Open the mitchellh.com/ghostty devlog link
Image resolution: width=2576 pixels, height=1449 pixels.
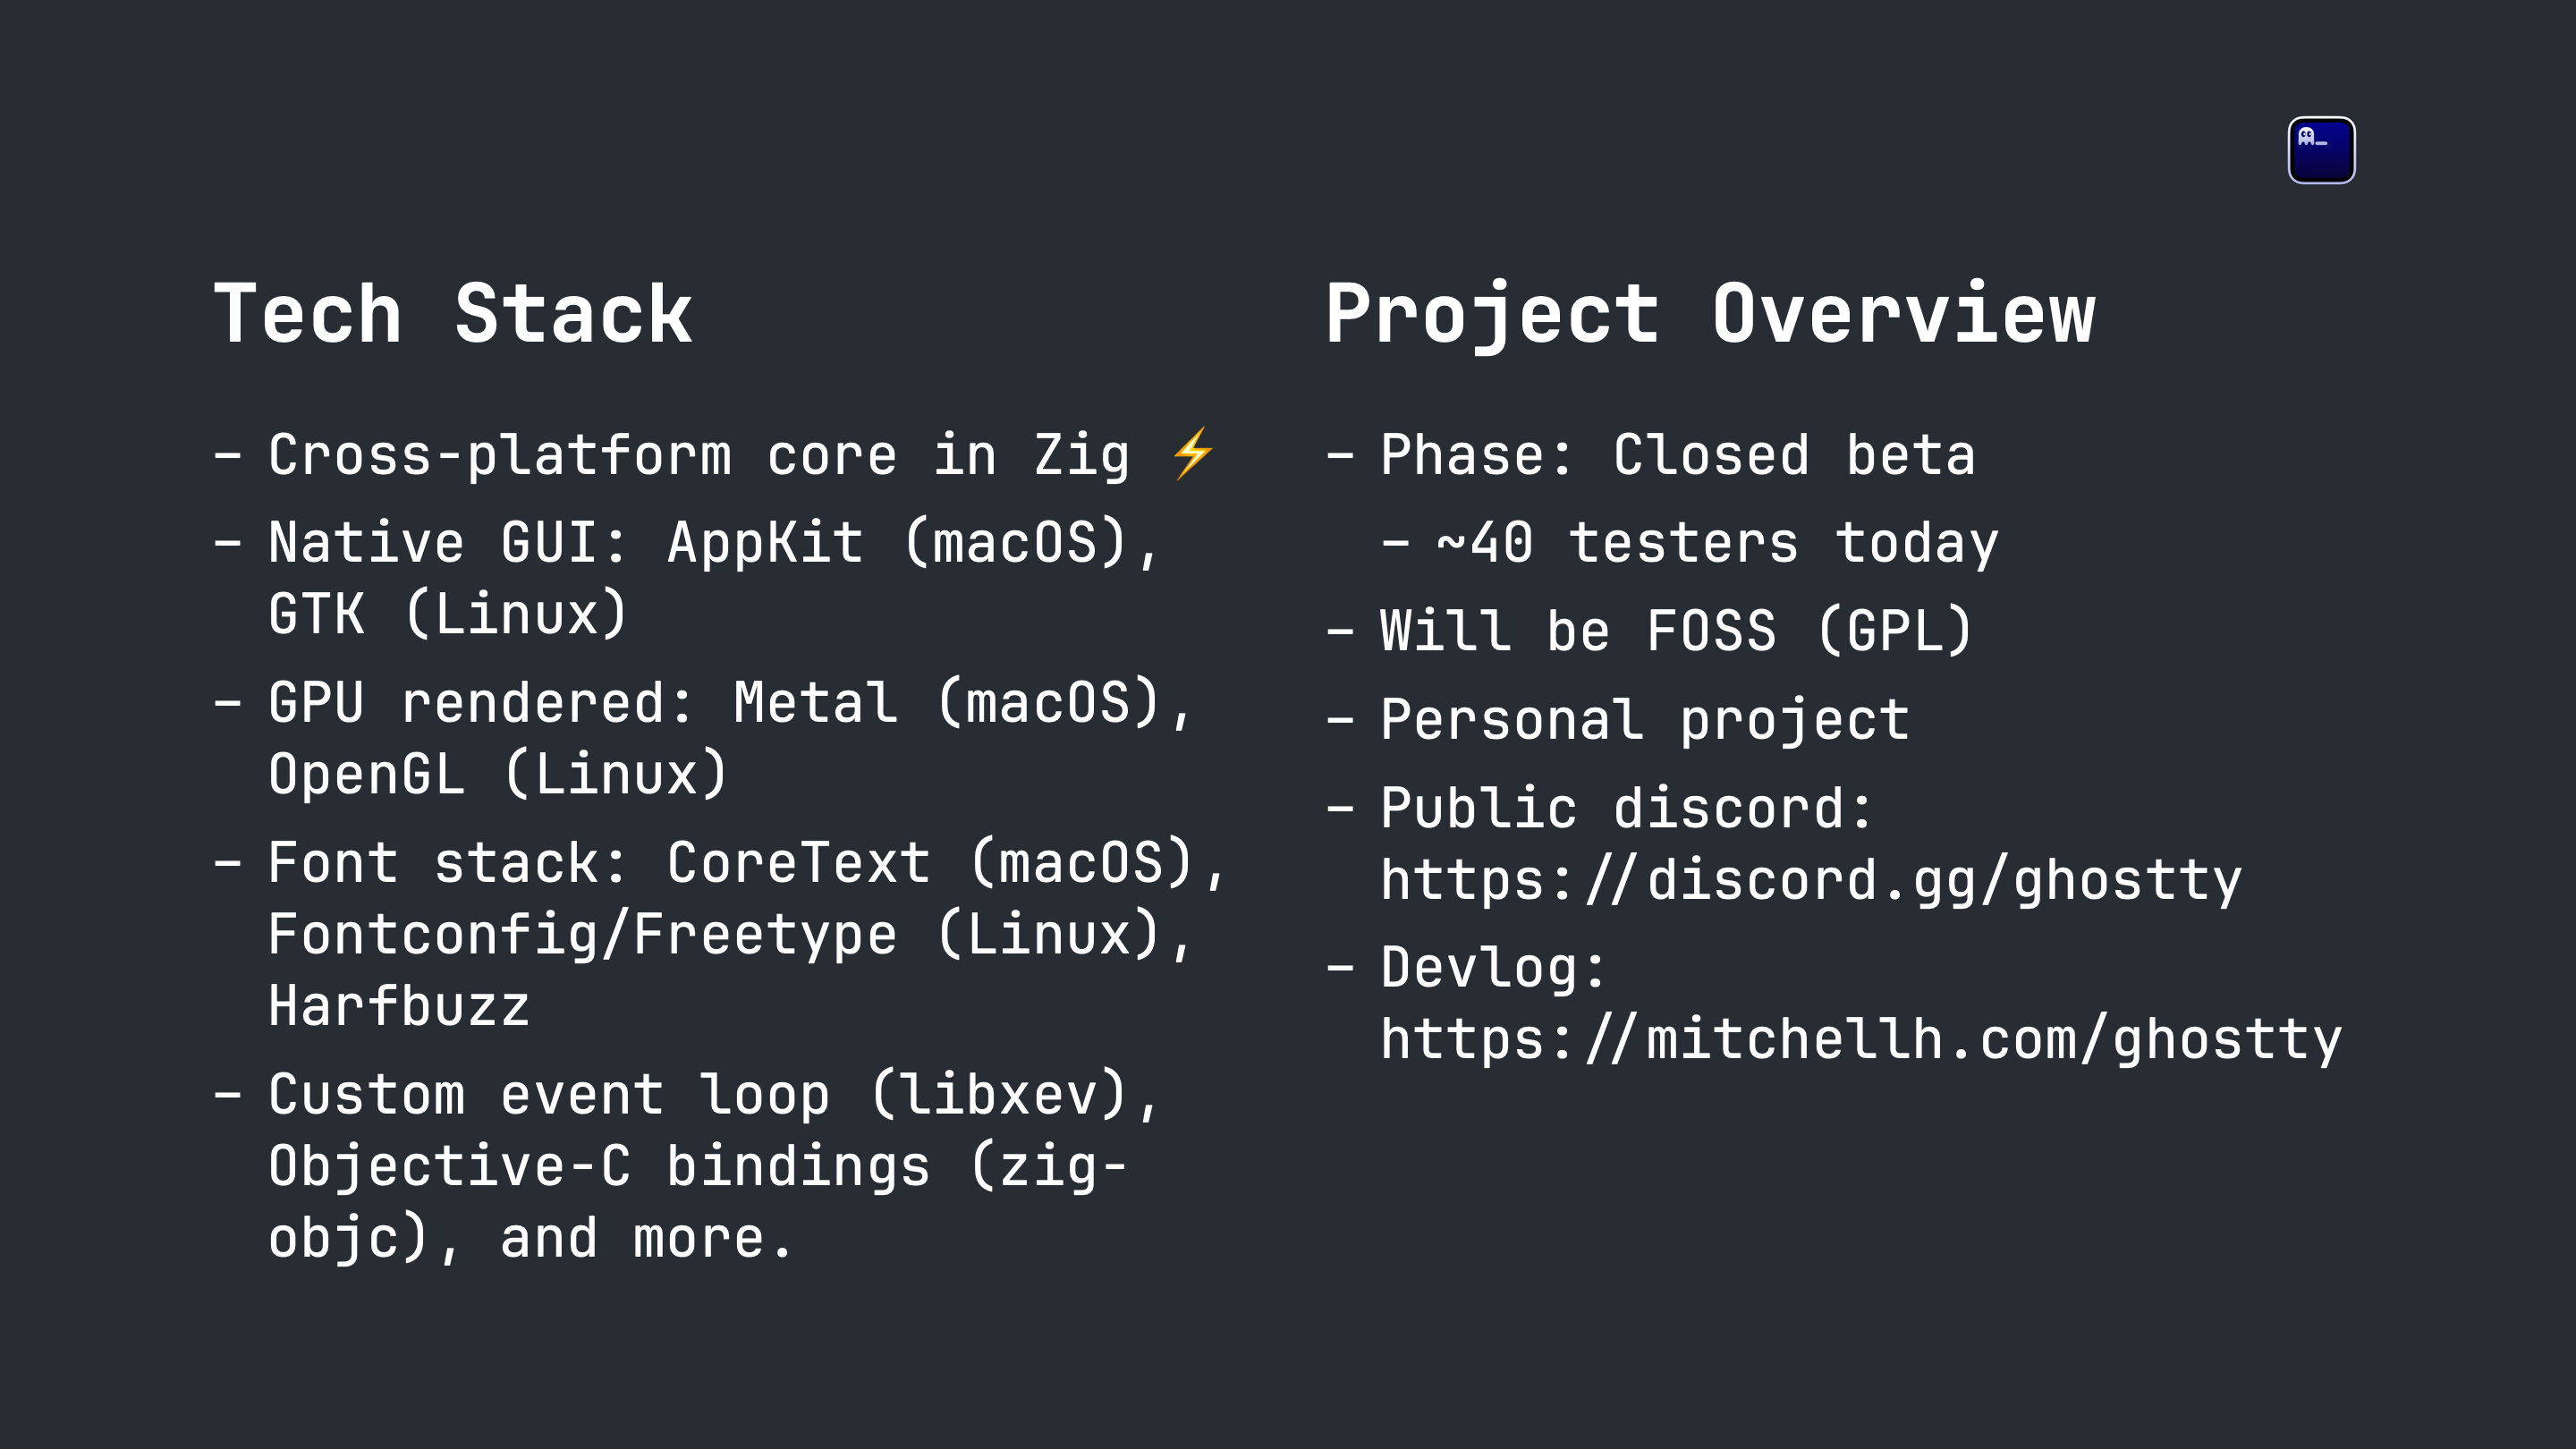1861,1039
